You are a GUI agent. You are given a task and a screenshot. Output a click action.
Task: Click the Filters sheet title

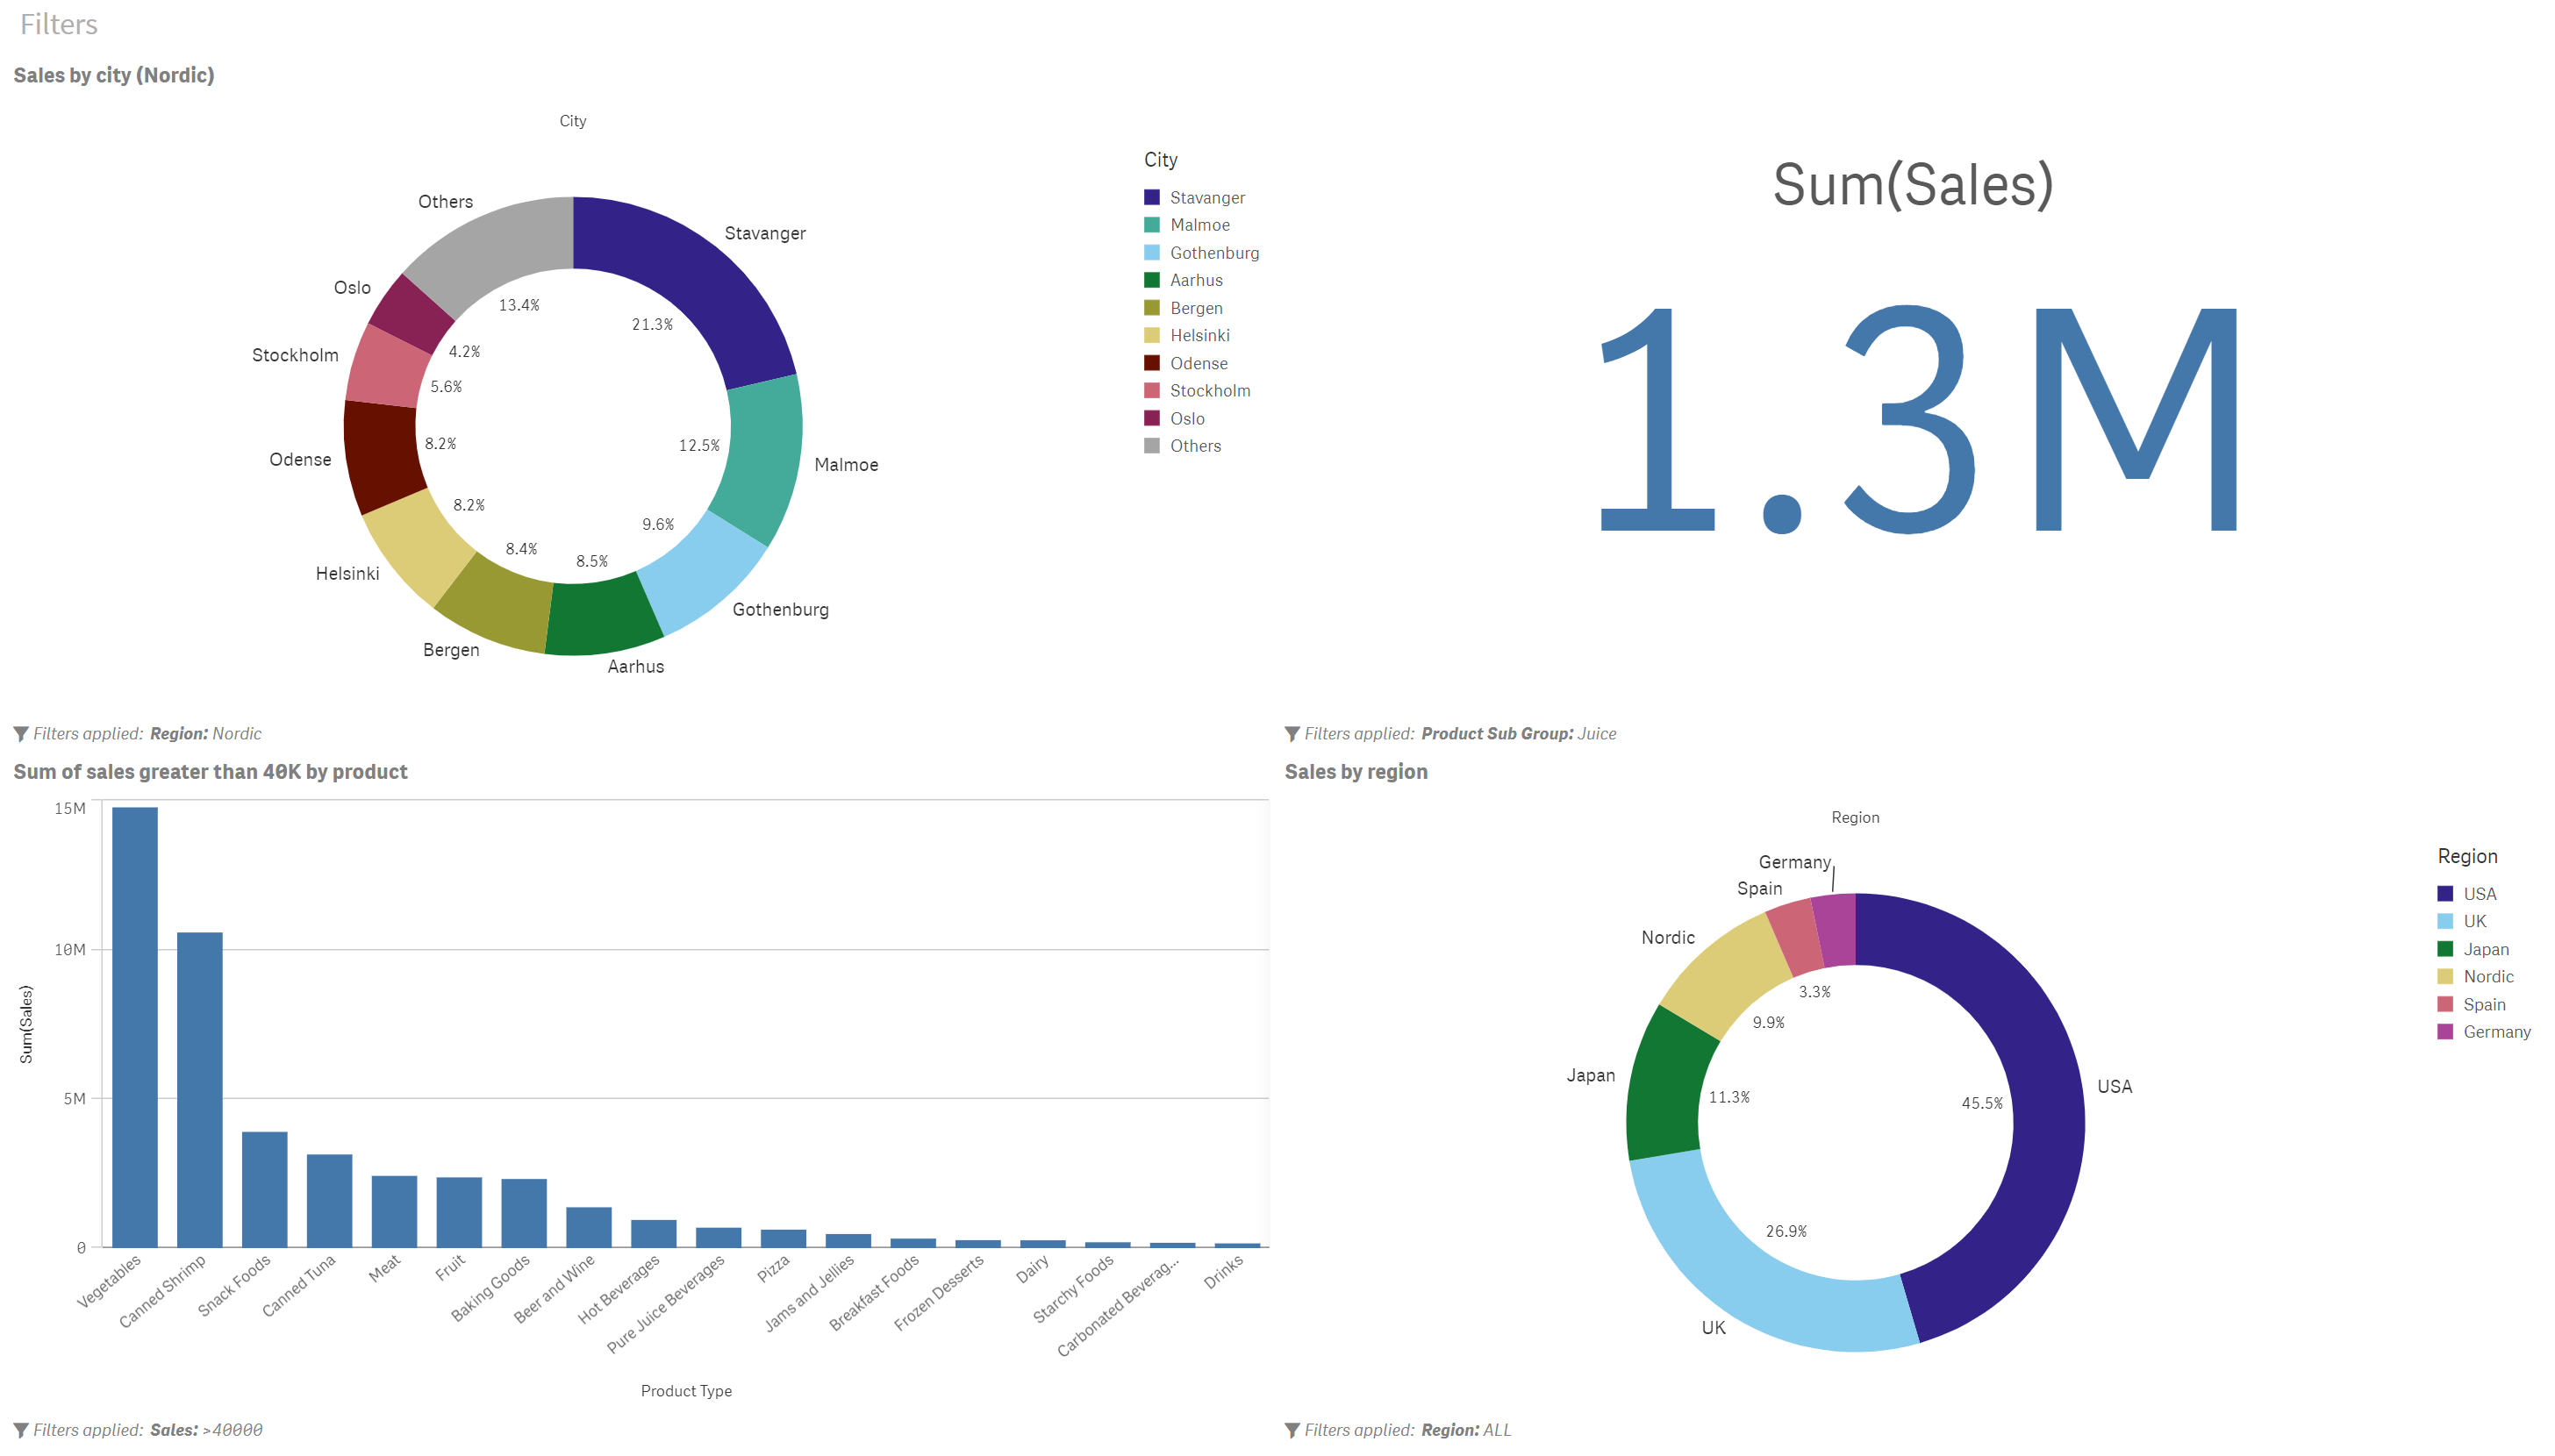[x=59, y=24]
